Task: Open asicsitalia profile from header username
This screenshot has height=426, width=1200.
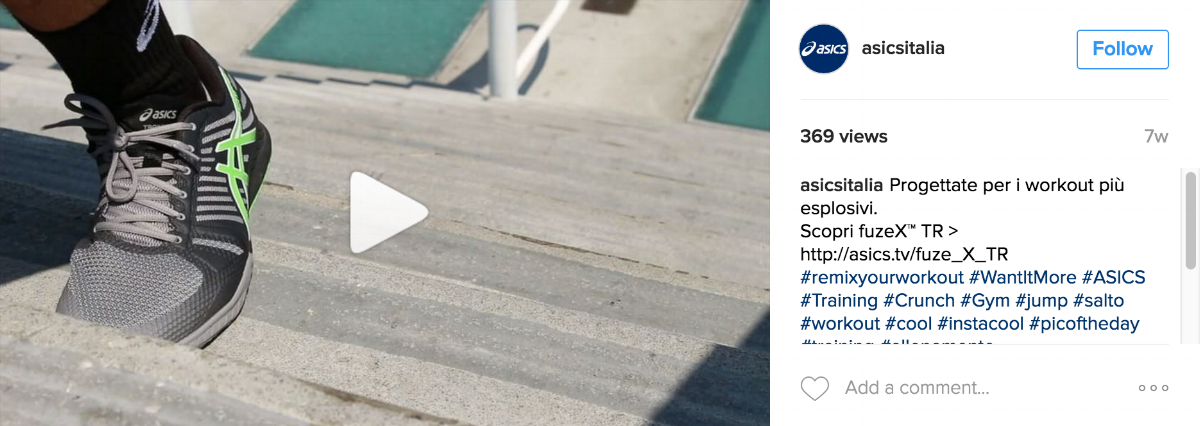Action: (903, 48)
